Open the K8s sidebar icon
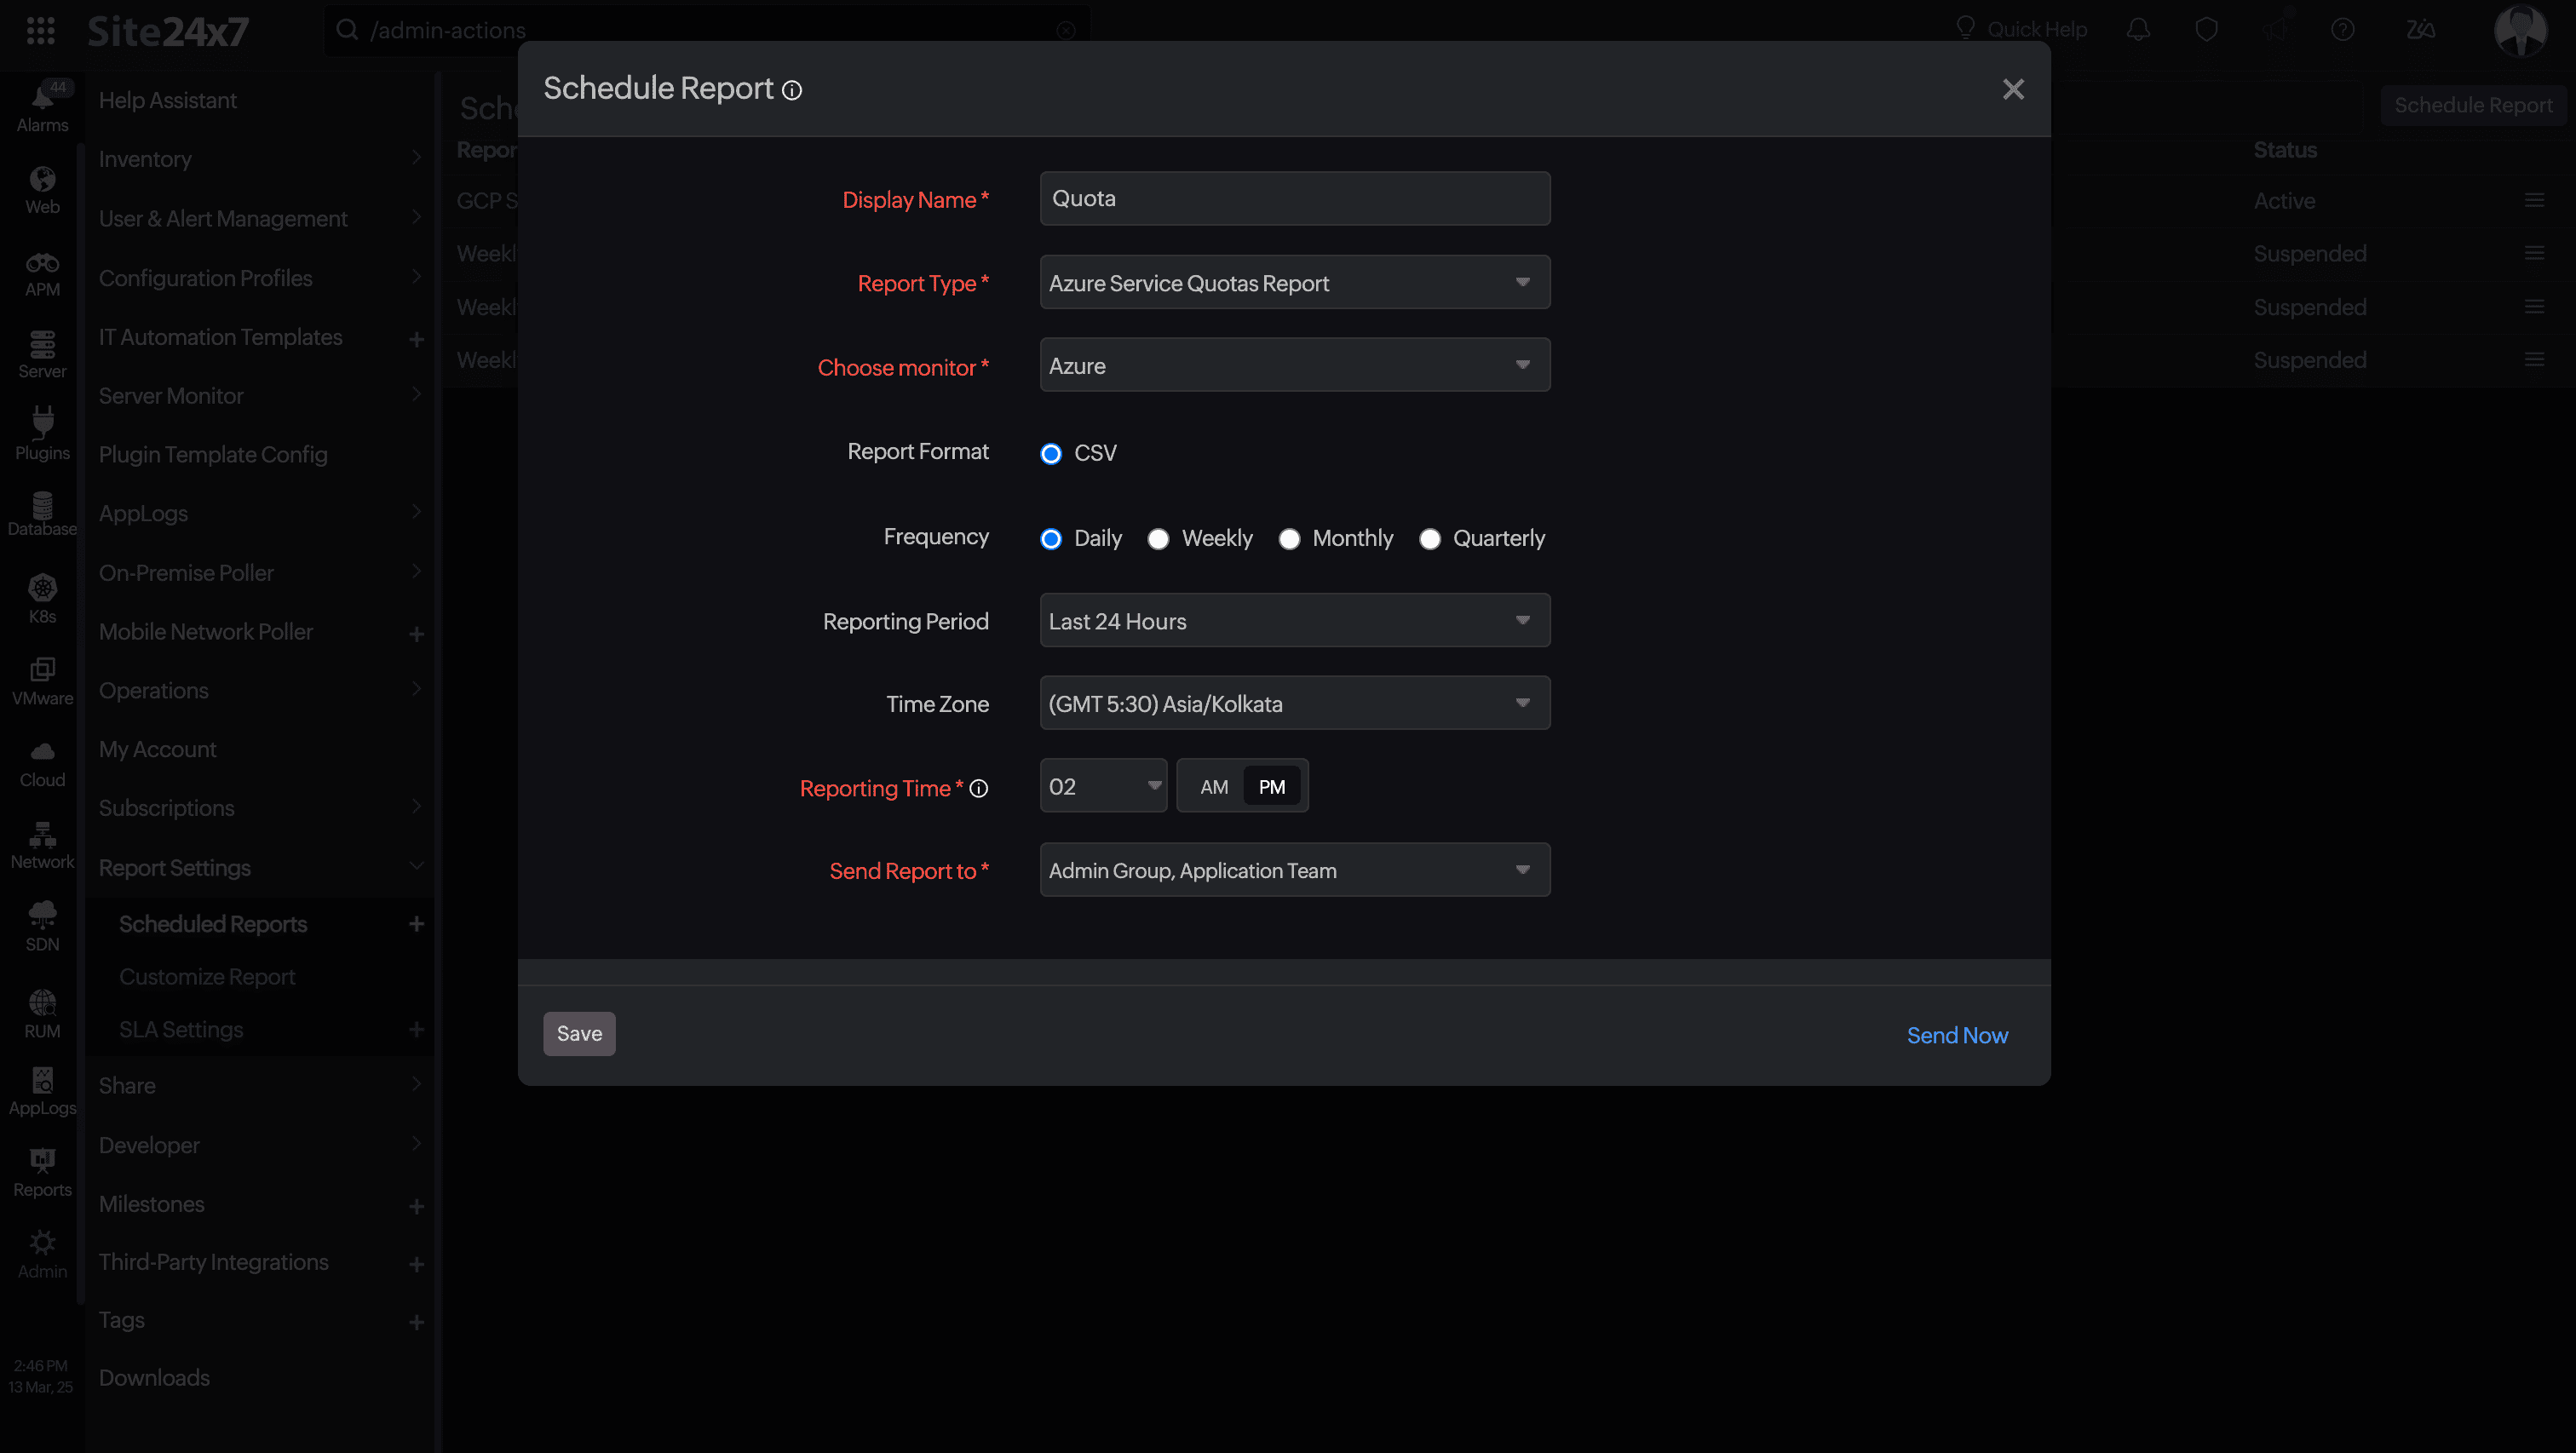2576x1453 pixels. tap(42, 598)
